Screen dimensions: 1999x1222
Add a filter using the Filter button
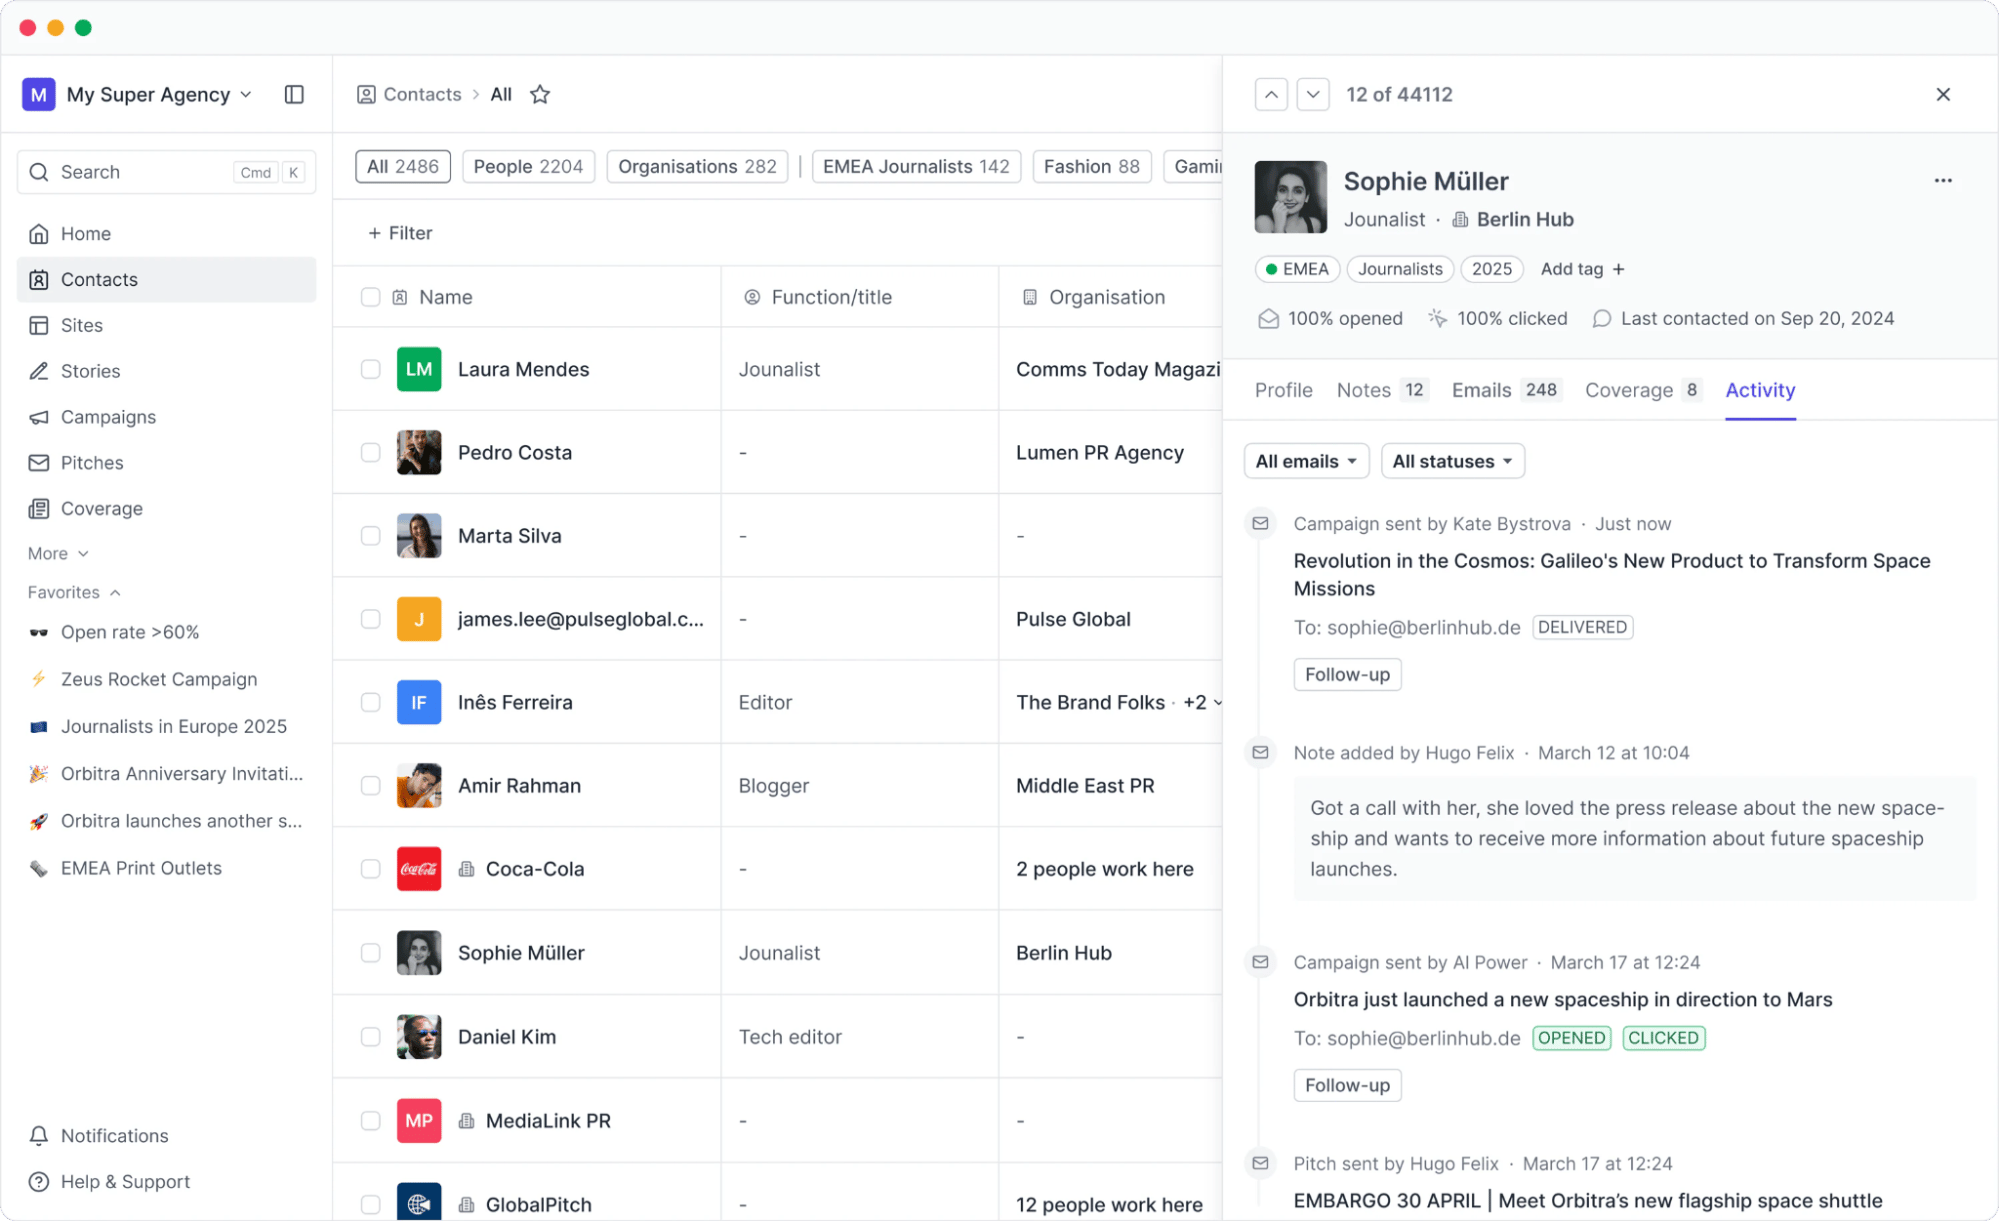[x=399, y=232]
